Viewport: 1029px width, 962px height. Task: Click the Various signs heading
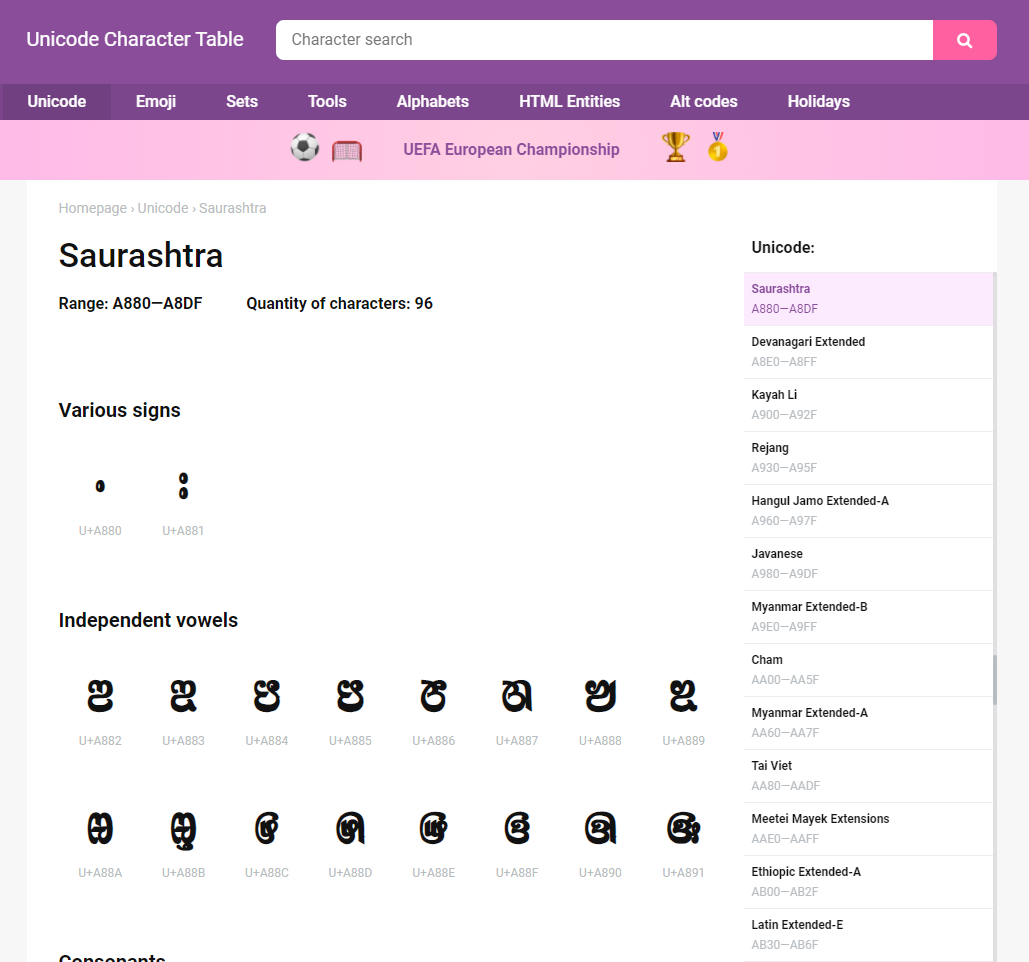[x=119, y=410]
